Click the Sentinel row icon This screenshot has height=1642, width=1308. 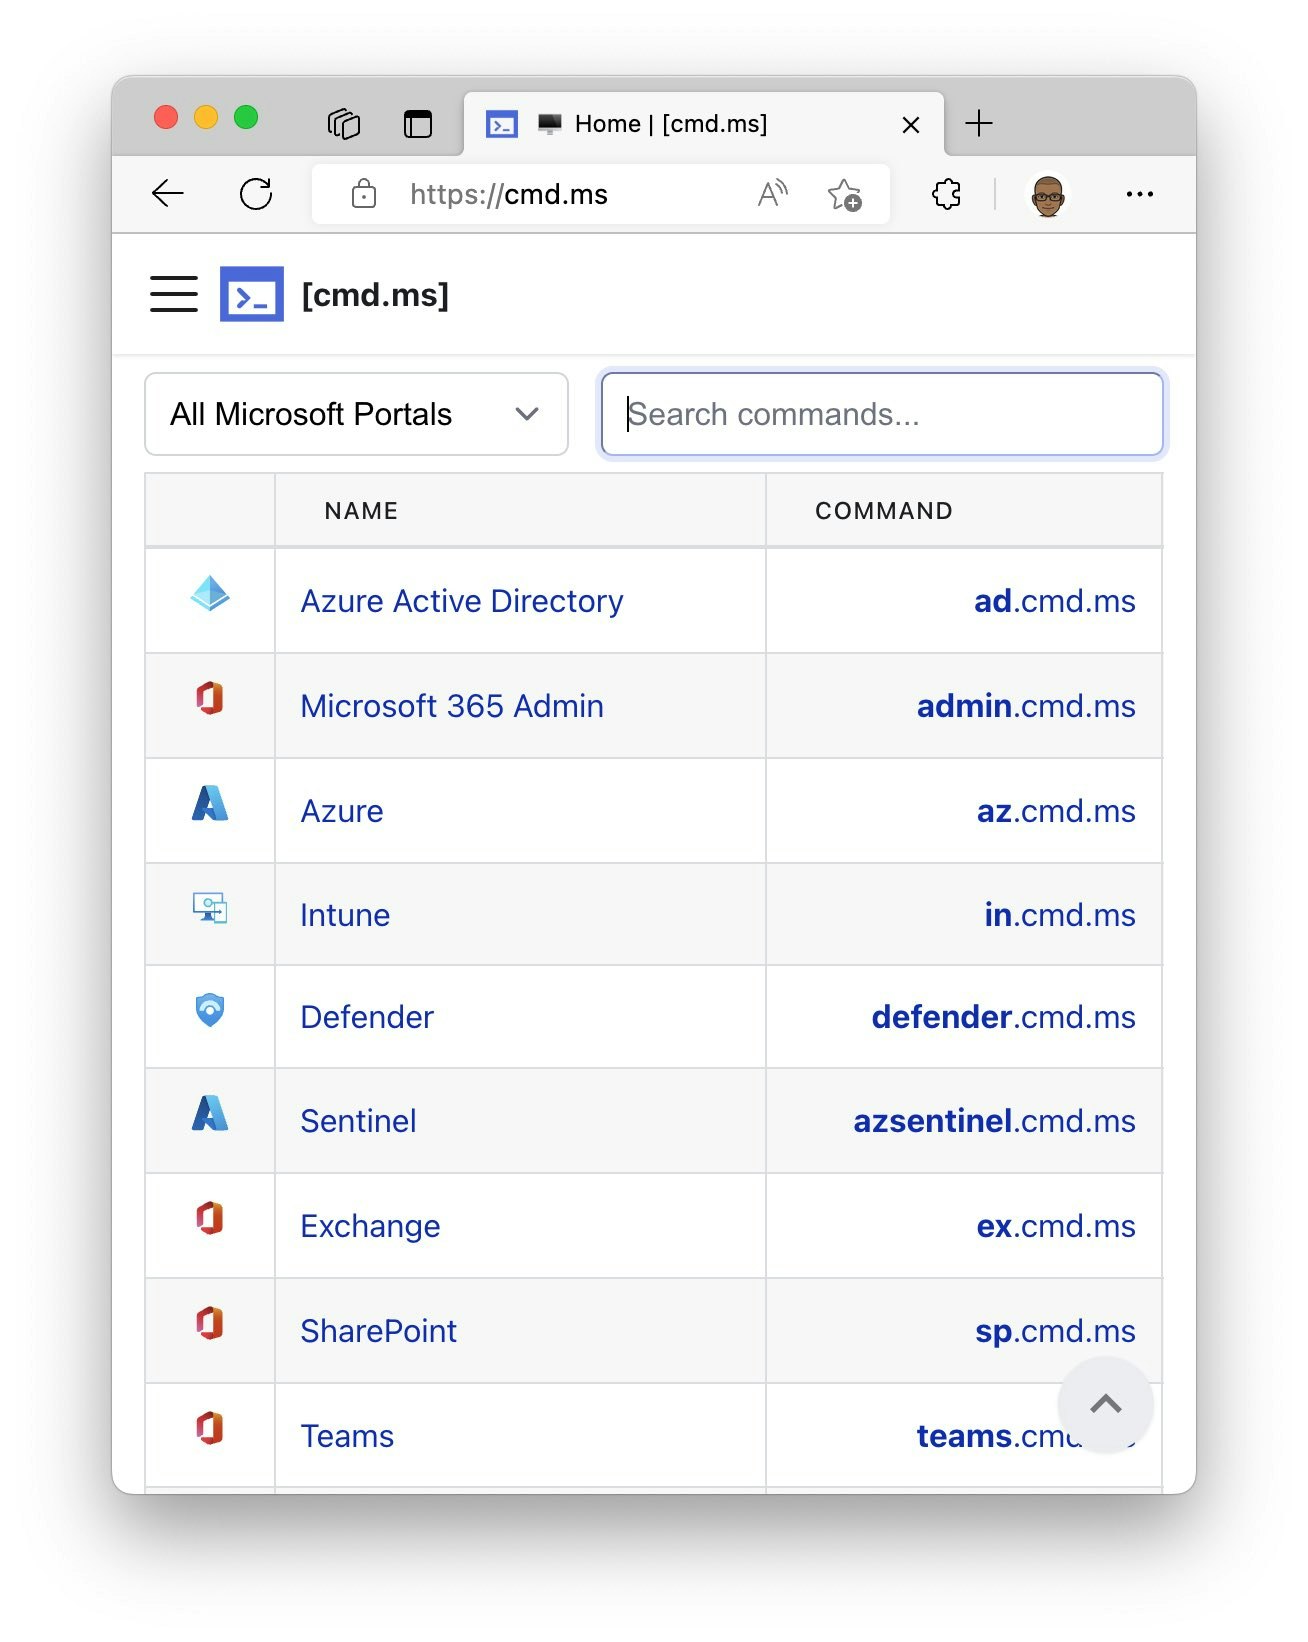210,1113
